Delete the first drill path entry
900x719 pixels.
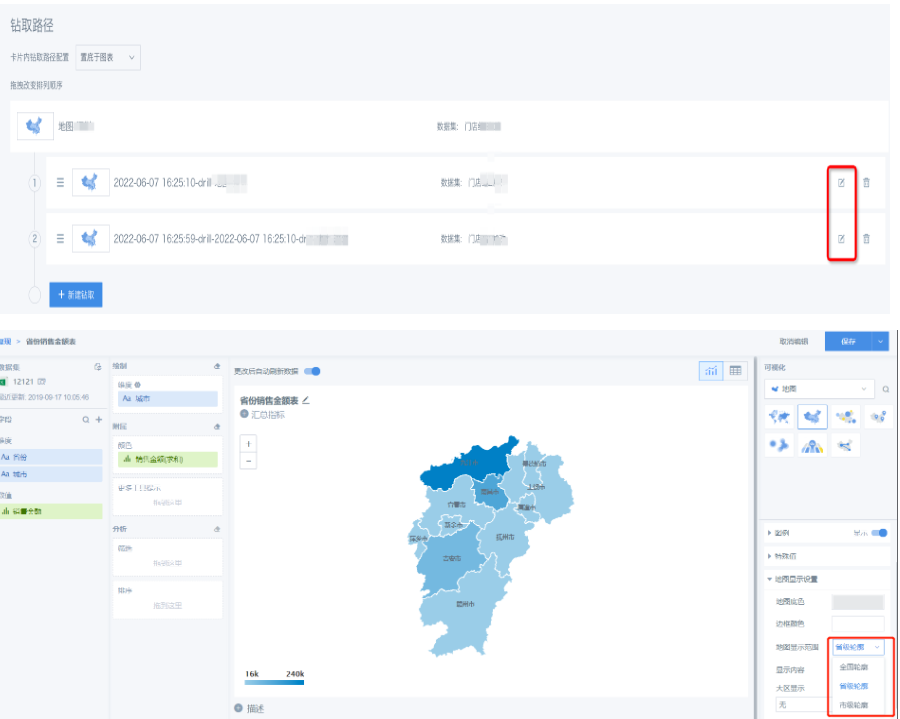[866, 182]
